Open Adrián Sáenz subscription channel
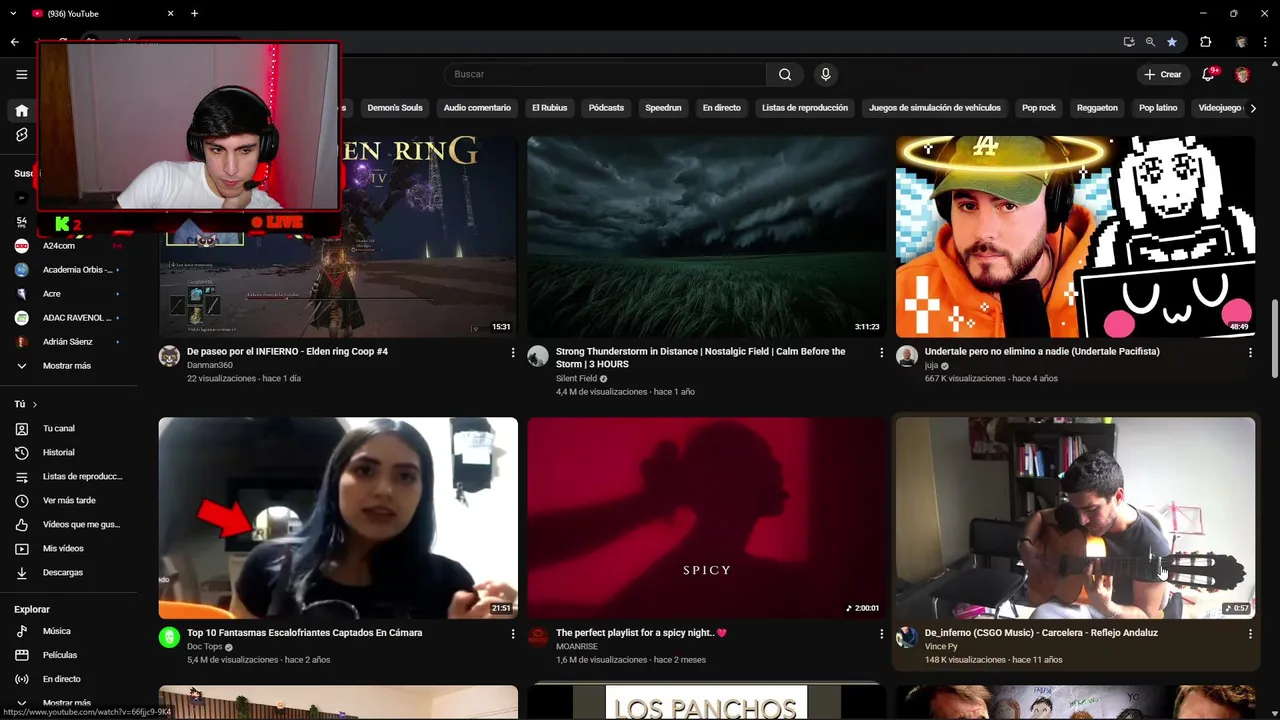Image resolution: width=1280 pixels, height=720 pixels. point(69,342)
